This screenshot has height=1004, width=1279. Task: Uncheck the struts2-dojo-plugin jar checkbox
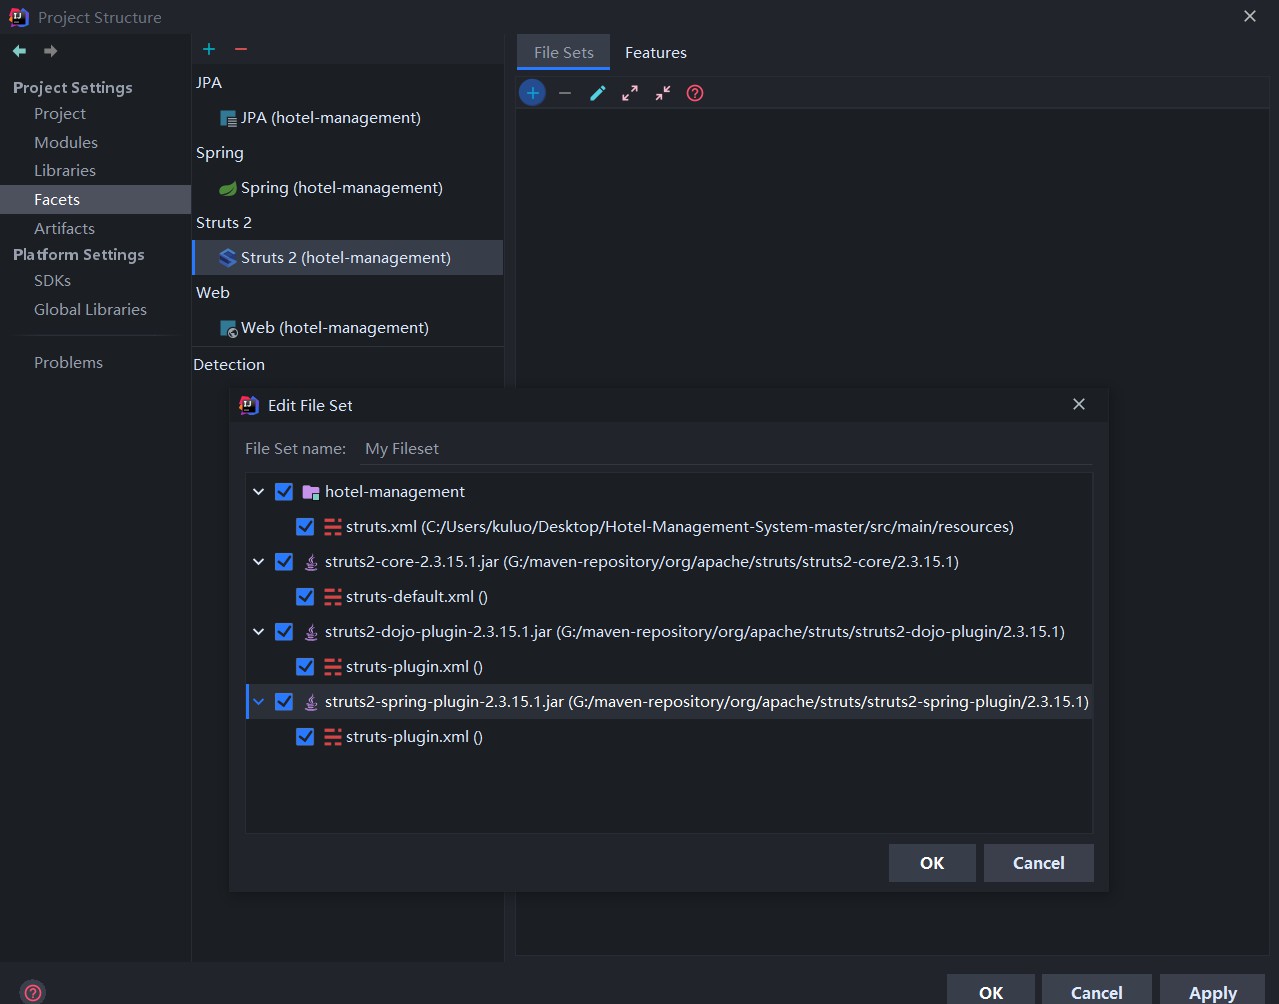[284, 632]
